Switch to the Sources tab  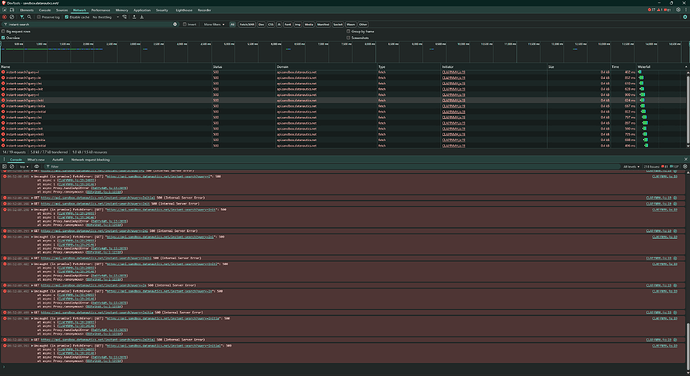62,10
